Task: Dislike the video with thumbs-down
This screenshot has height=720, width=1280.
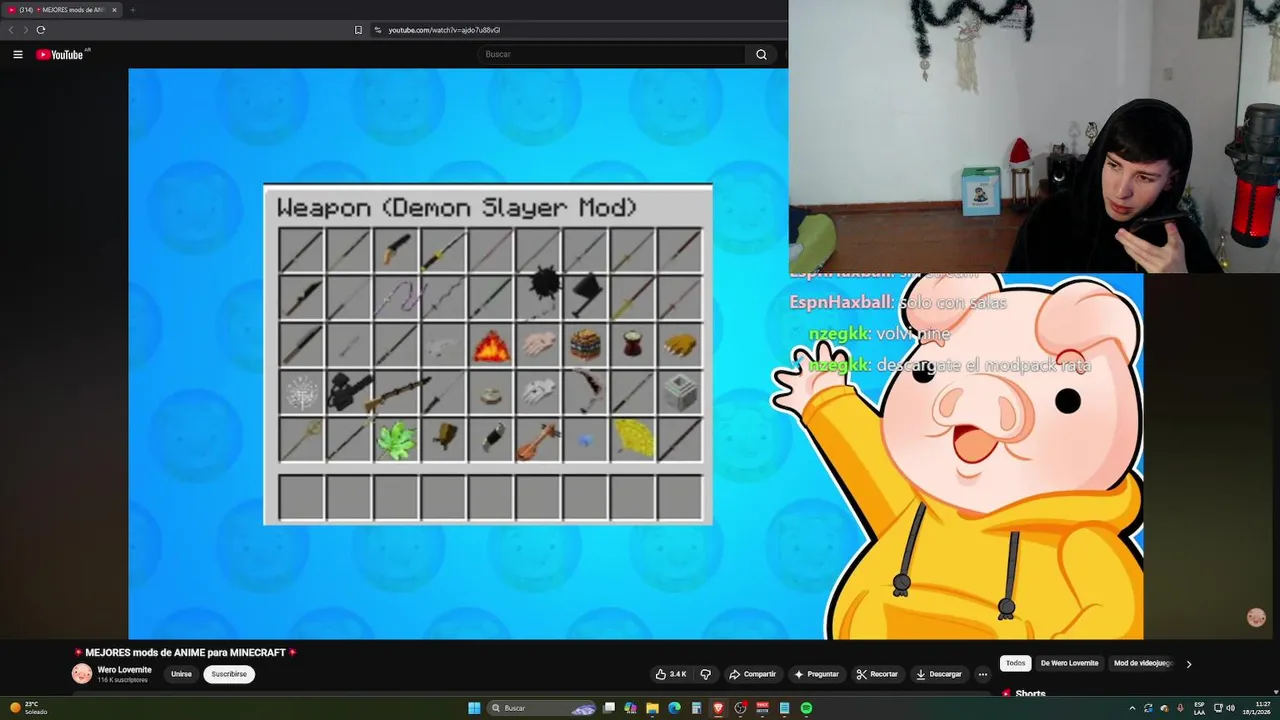Action: click(706, 674)
